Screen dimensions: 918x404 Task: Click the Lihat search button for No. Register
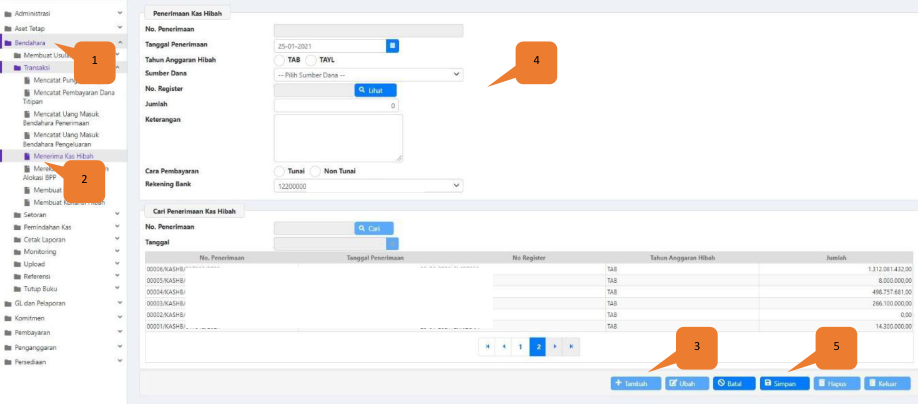coord(375,90)
